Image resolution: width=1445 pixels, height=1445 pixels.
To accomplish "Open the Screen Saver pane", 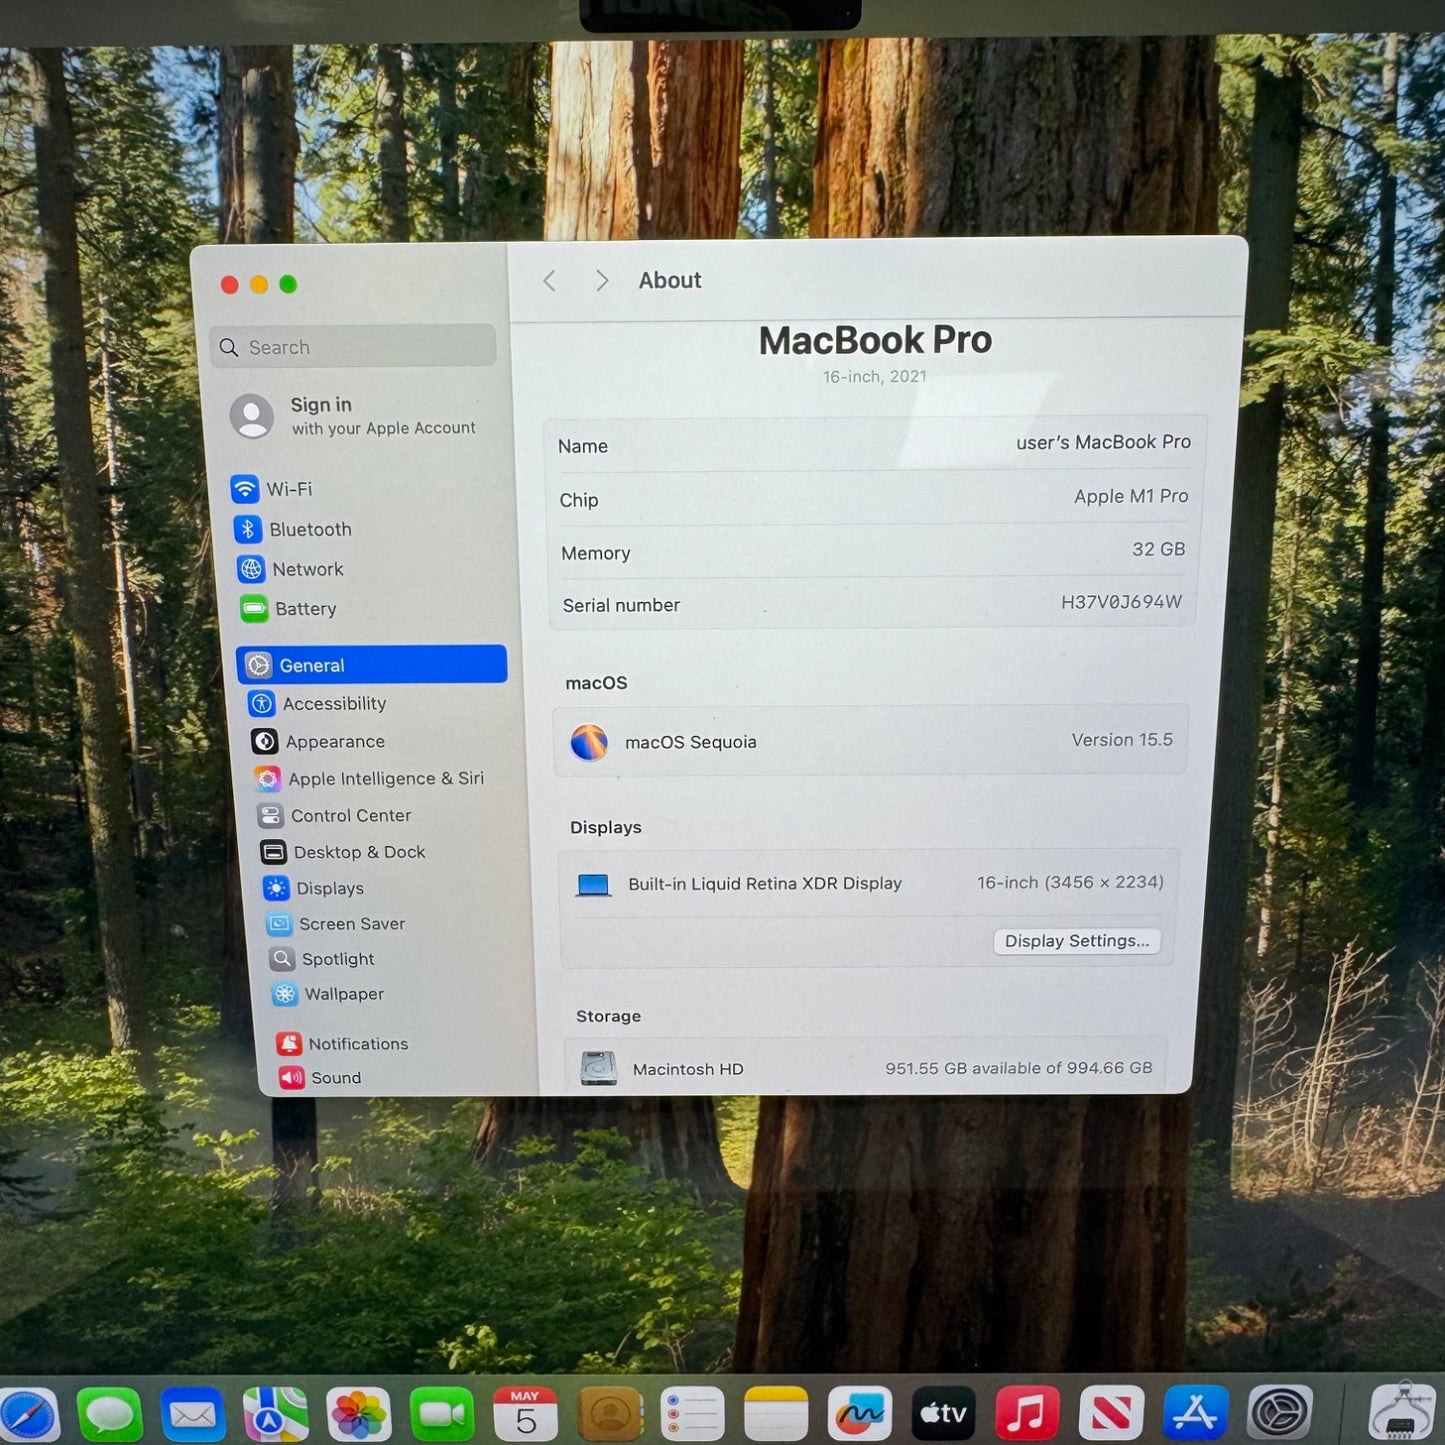I will click(336, 924).
